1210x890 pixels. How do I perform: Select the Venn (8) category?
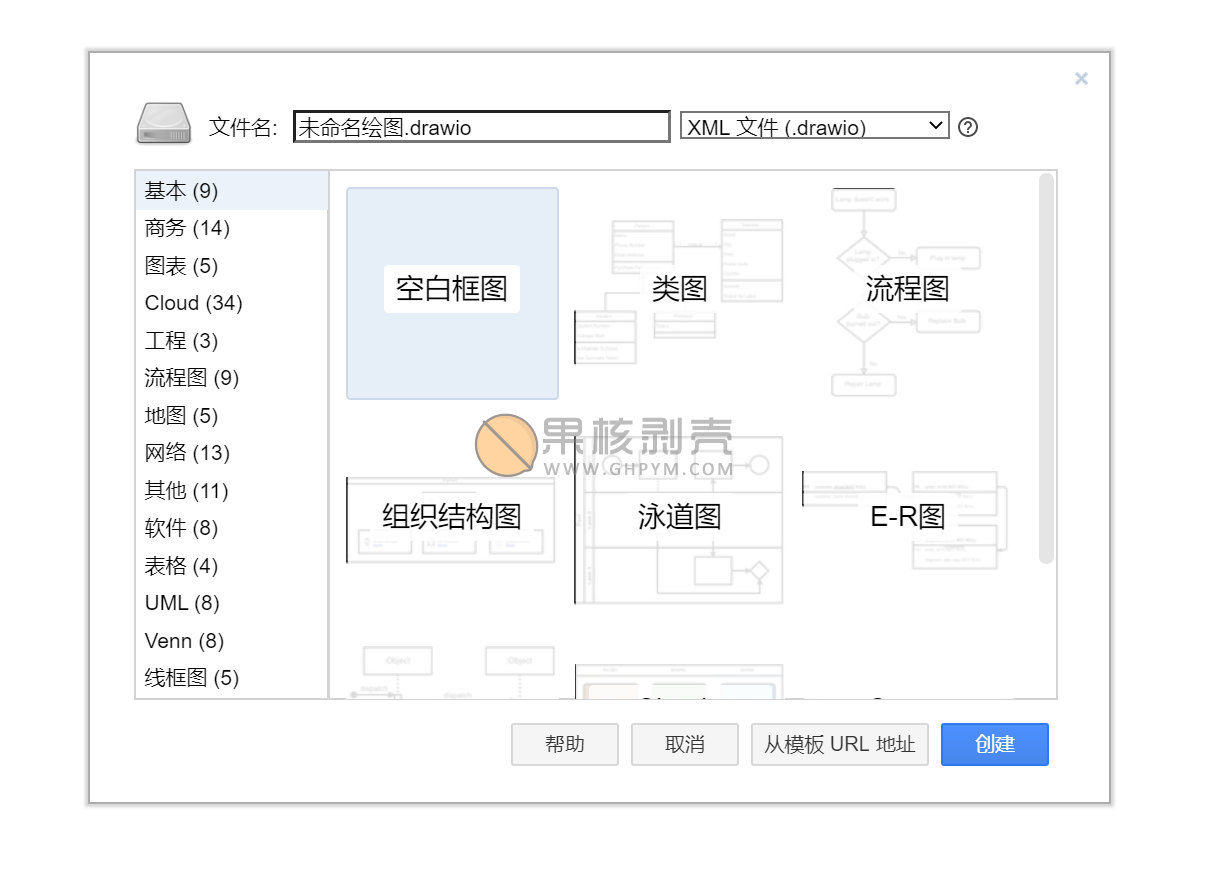pyautogui.click(x=232, y=641)
